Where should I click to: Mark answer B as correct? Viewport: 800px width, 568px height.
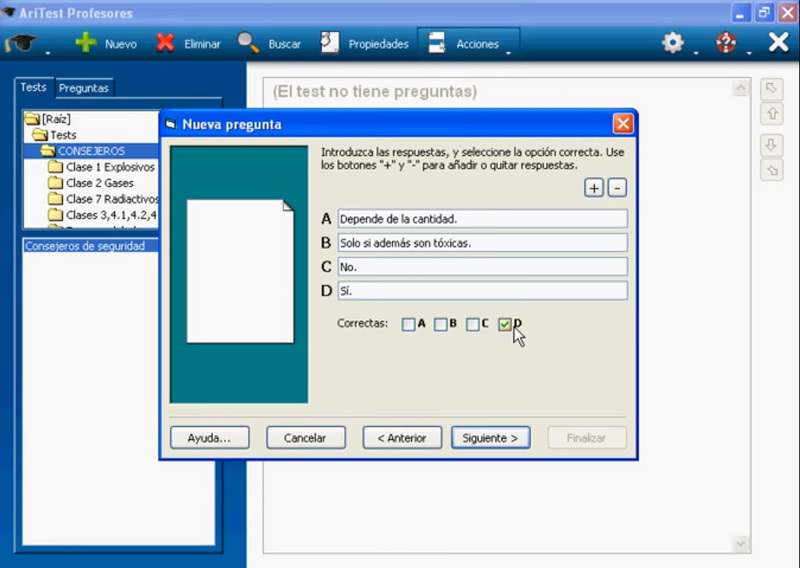coord(440,325)
